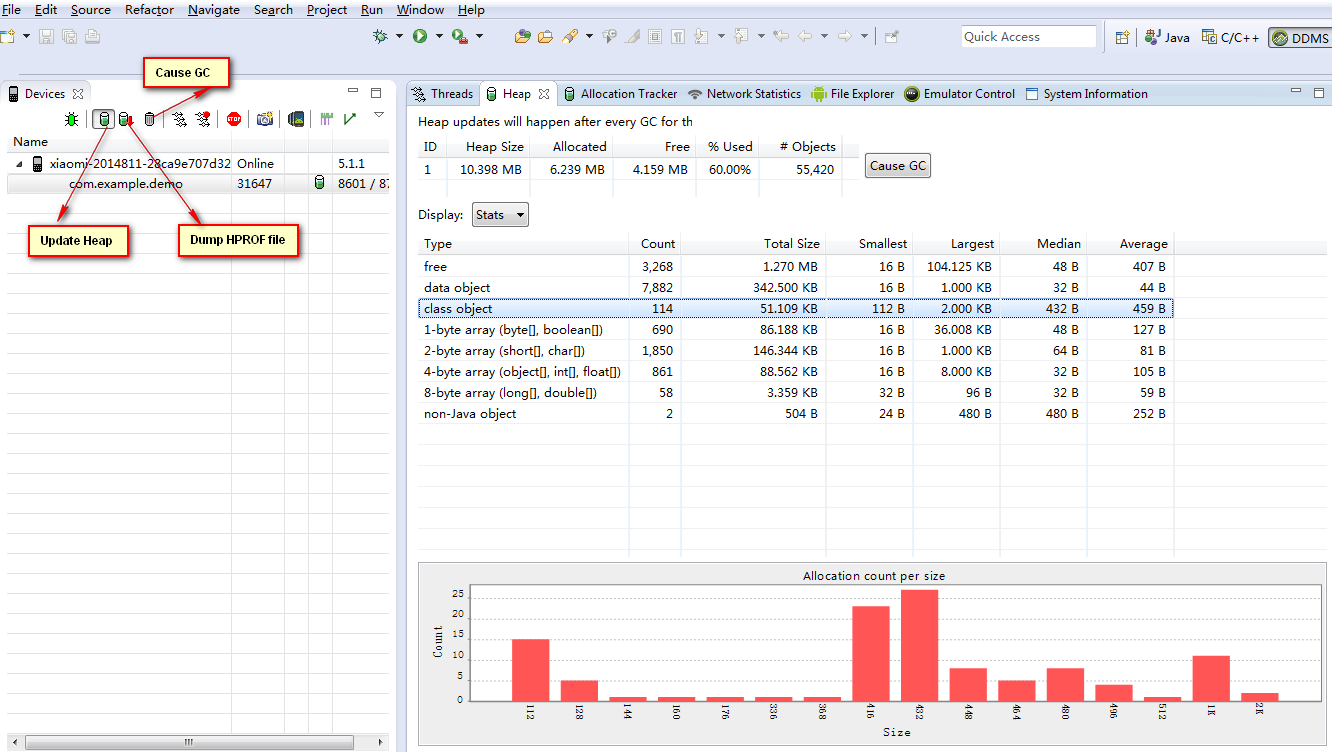Switch to the Threads tab
This screenshot has width=1332, height=752.
point(442,93)
